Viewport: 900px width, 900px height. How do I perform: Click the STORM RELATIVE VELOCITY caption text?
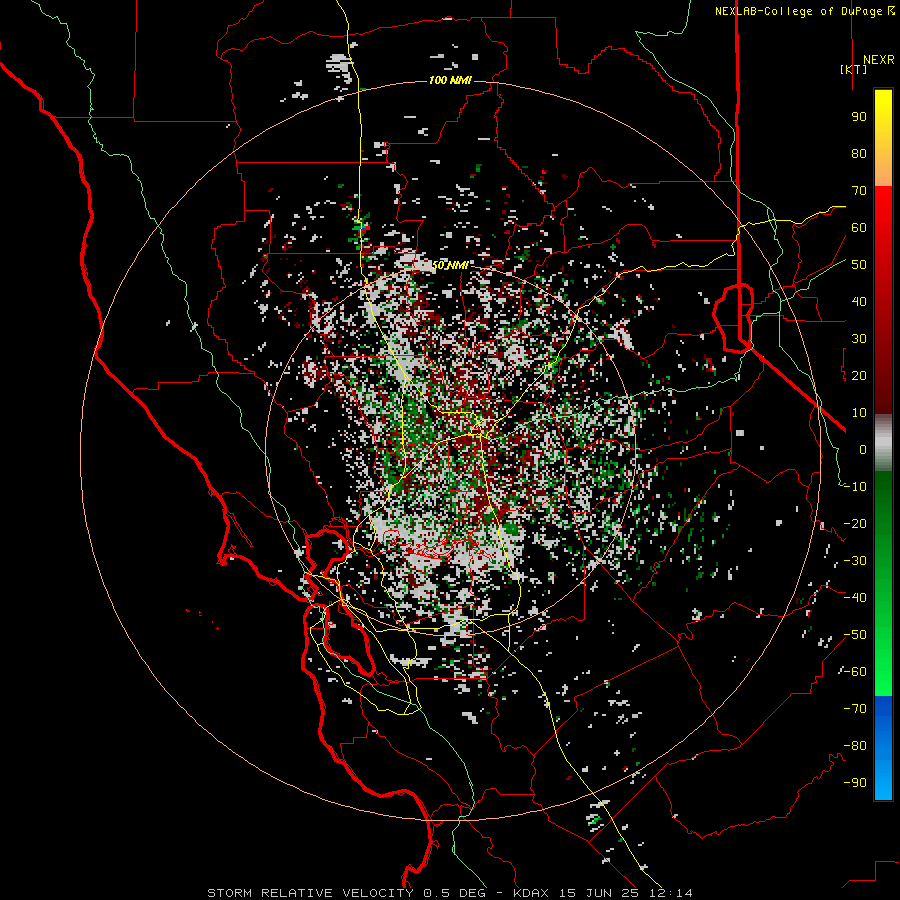[310, 893]
